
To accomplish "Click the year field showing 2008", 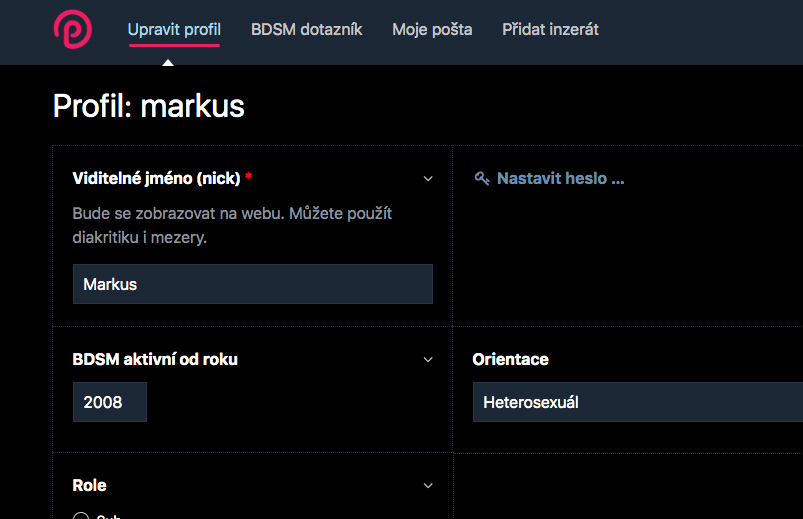I will point(110,402).
